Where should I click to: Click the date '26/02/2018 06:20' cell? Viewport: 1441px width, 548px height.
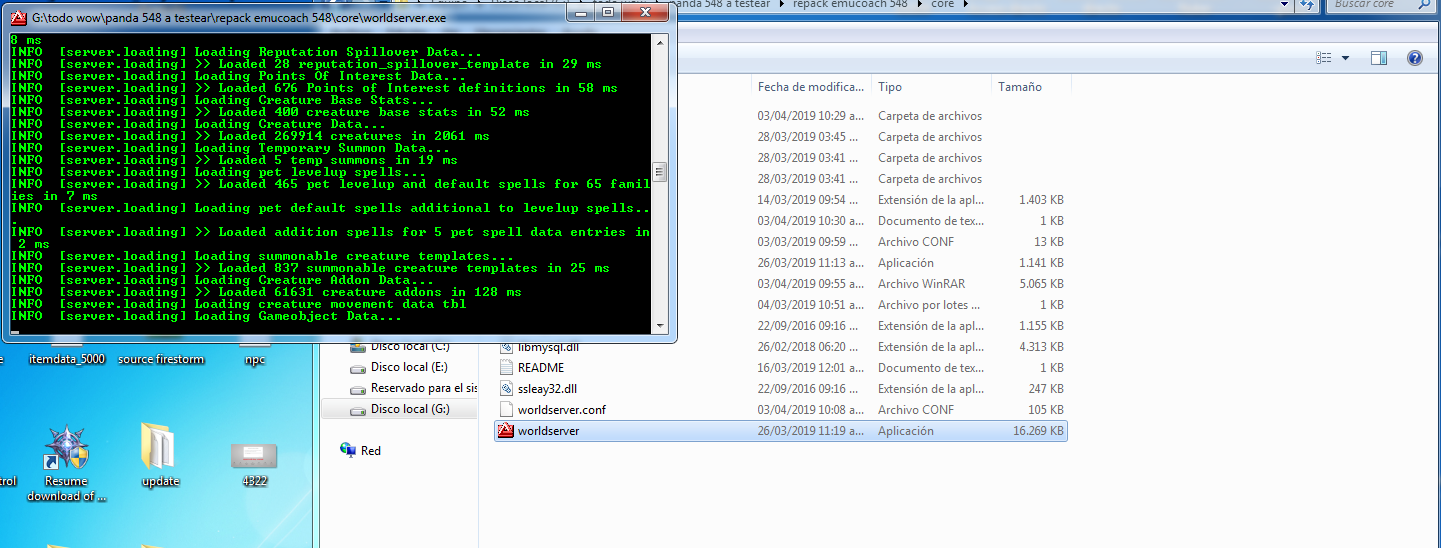809,347
